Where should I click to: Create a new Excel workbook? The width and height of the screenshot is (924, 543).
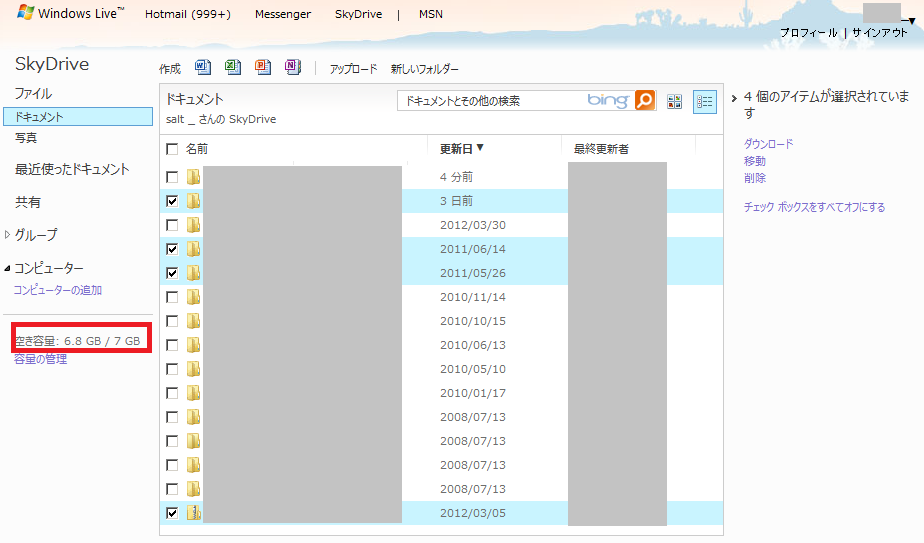click(233, 68)
